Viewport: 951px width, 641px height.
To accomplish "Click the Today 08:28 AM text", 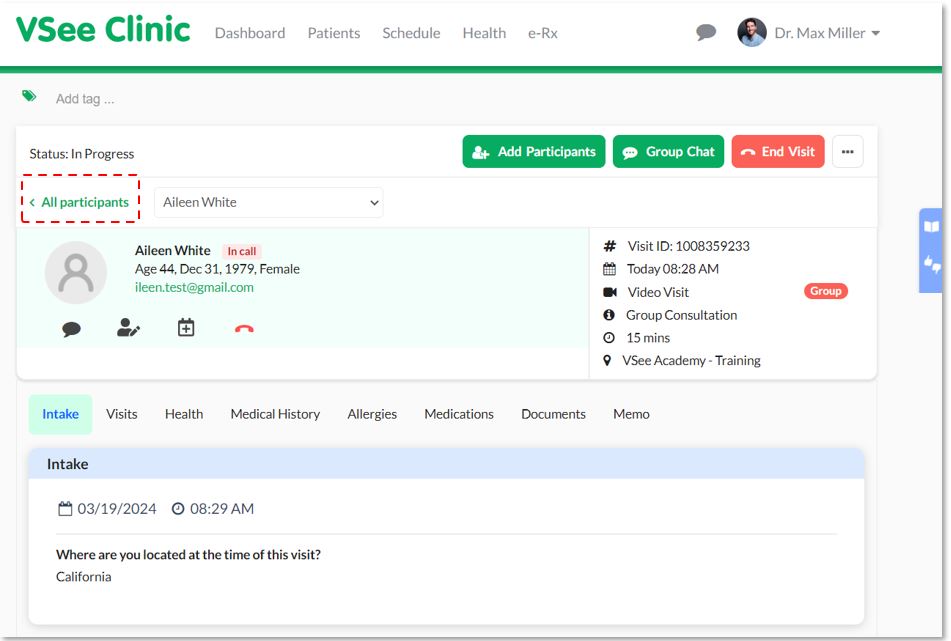I will [x=673, y=269].
